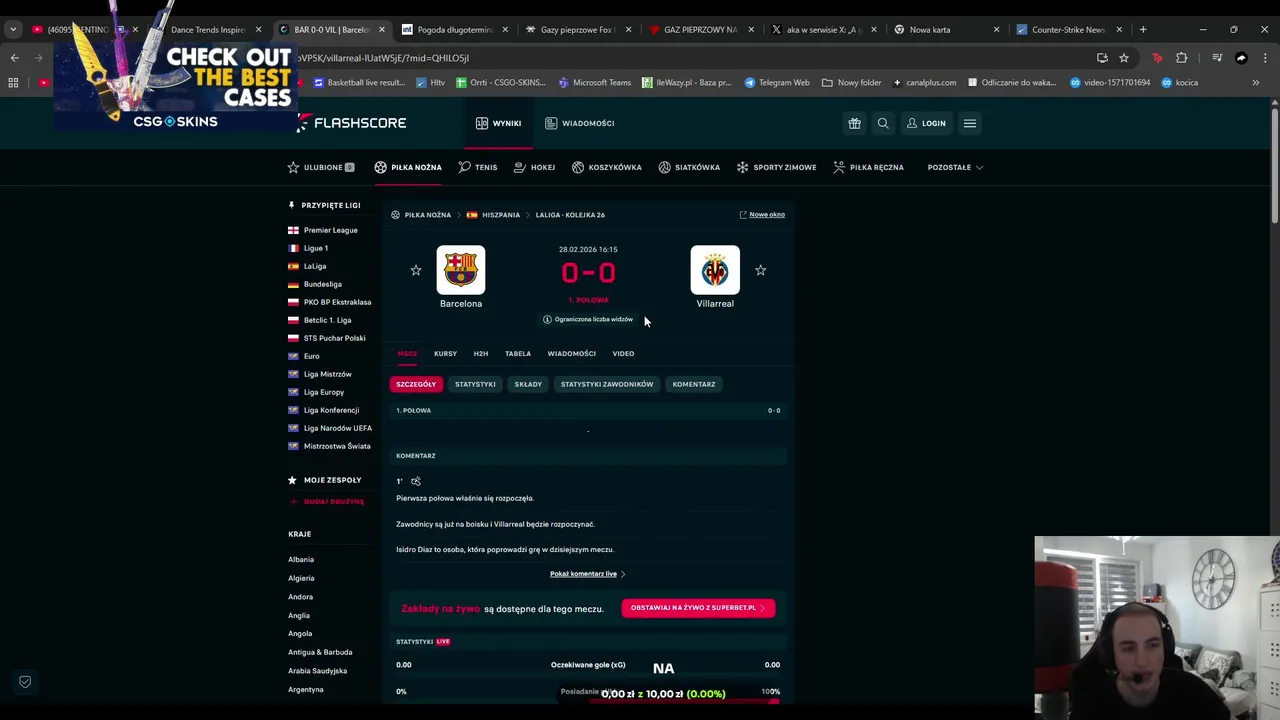Select TENIS sport
1280x720 pixels.
tap(478, 167)
